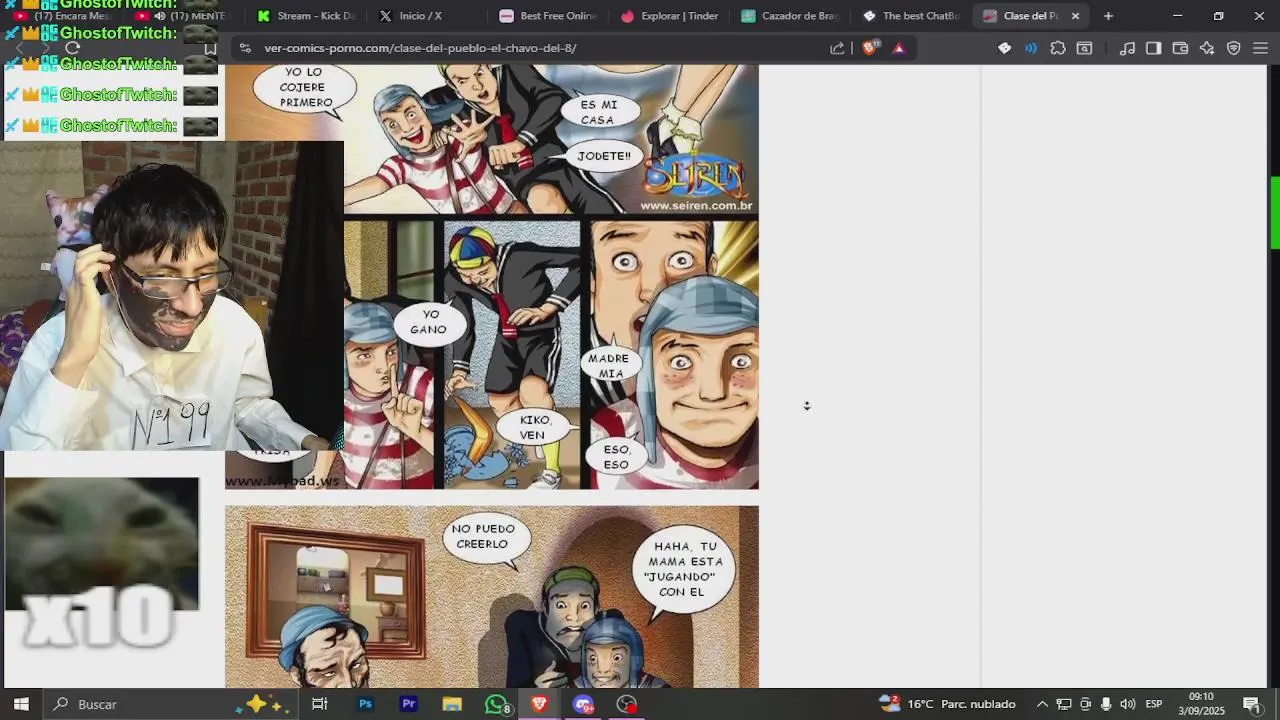View site information icon in address bar

[x=244, y=48]
